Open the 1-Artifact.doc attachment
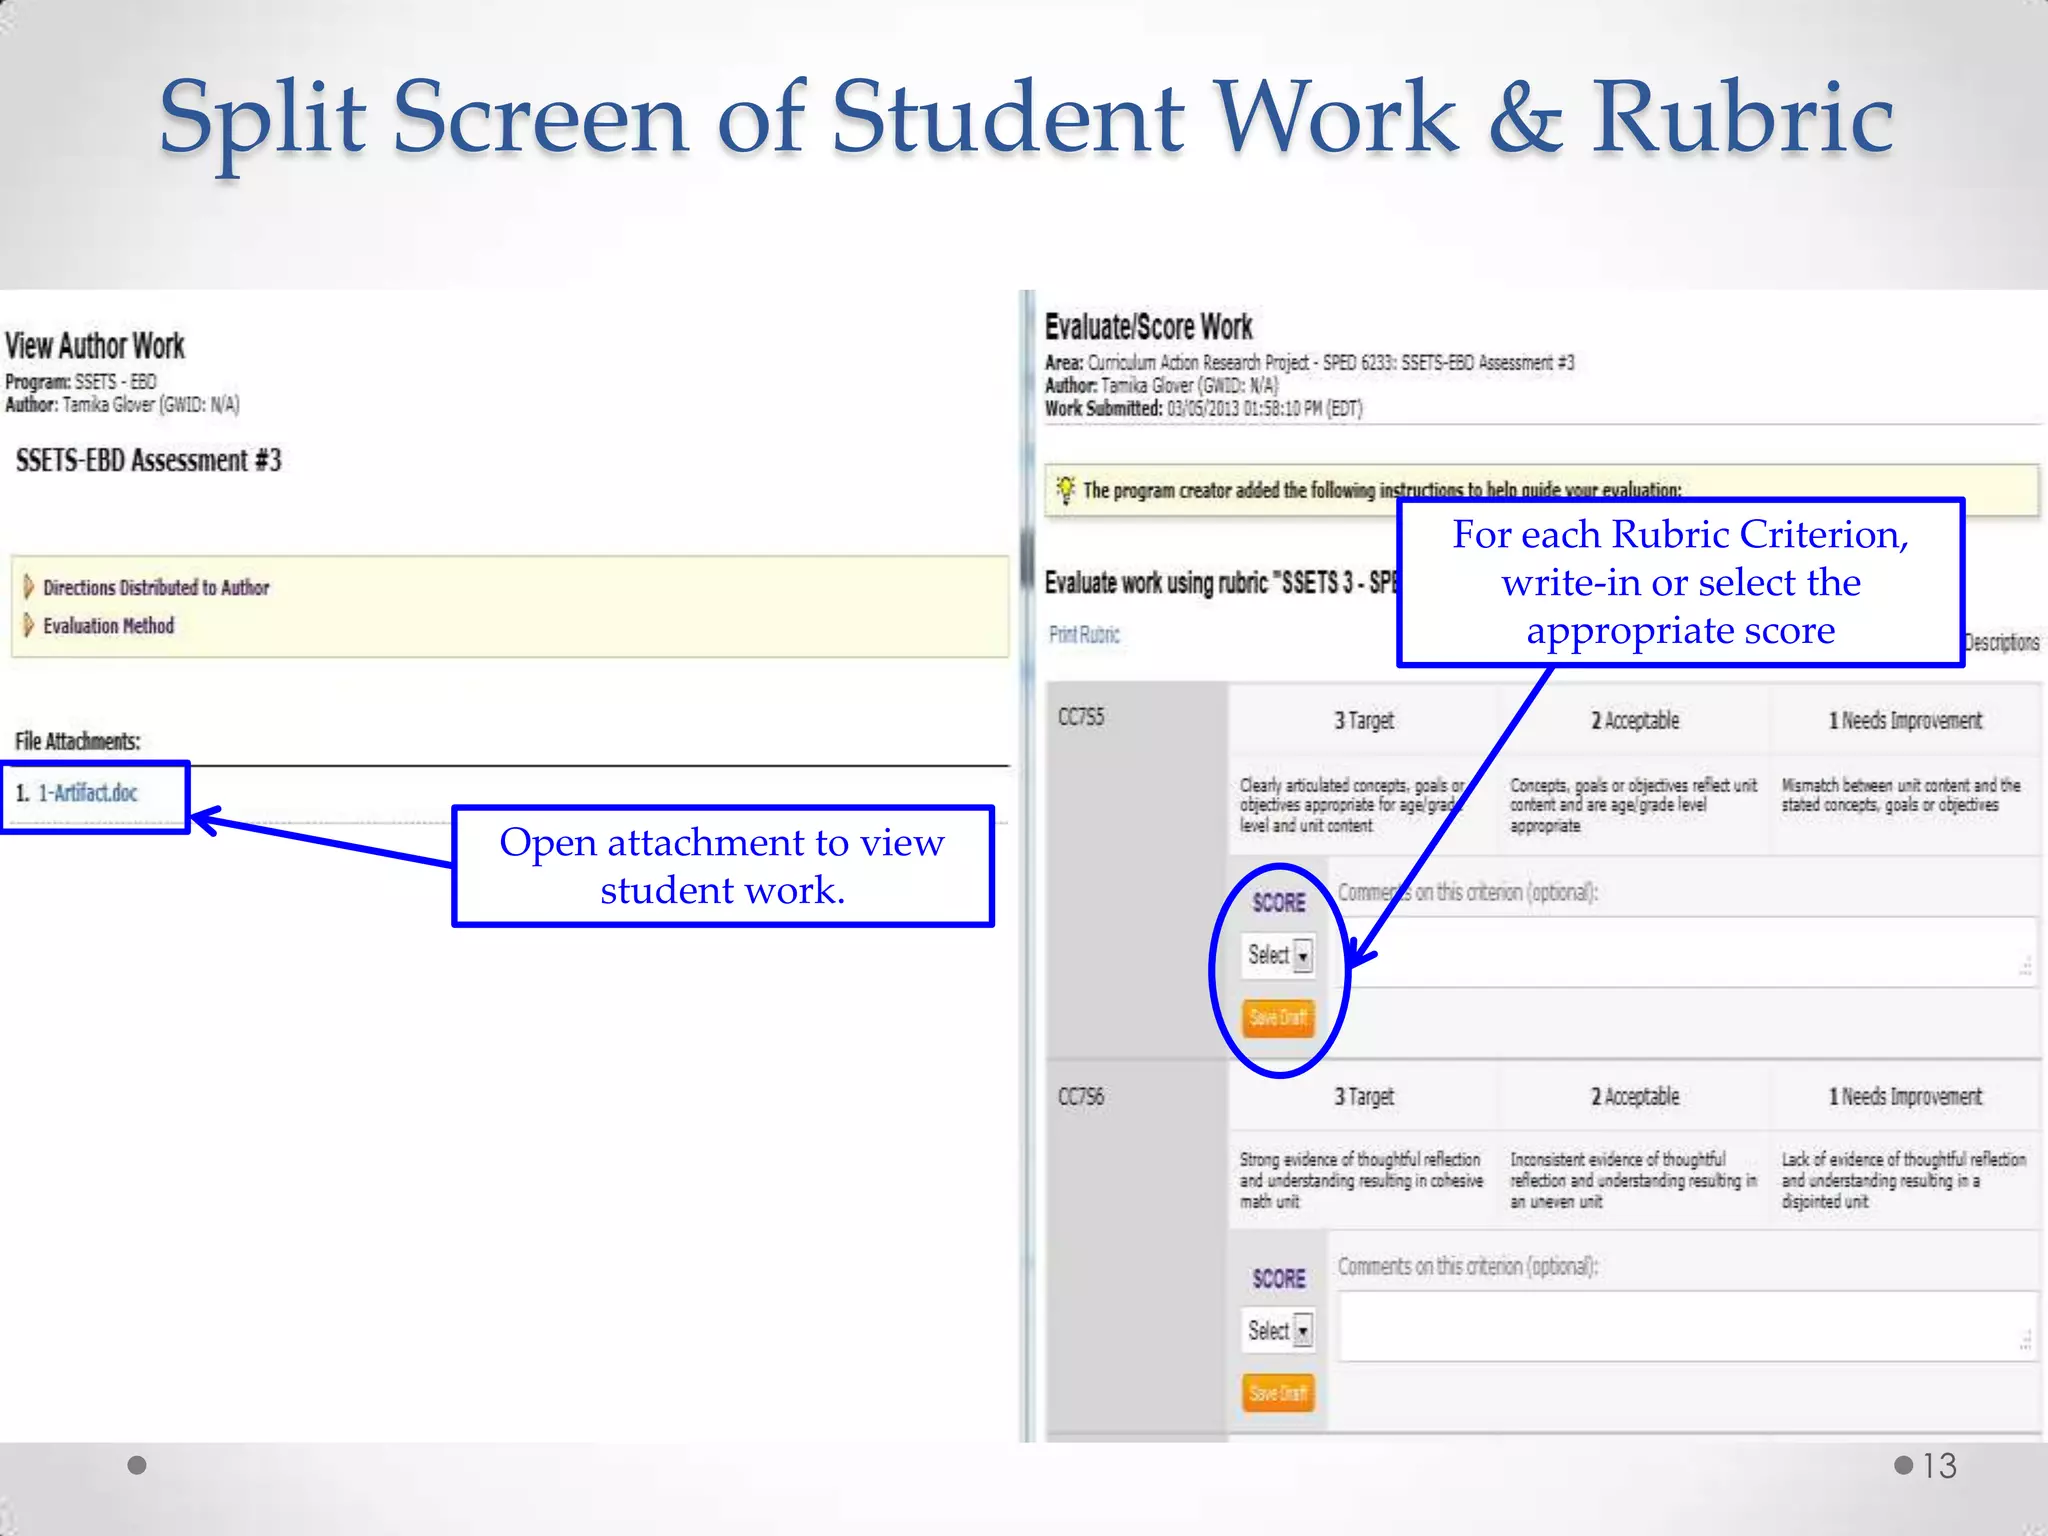2048x1536 pixels. pyautogui.click(x=87, y=793)
